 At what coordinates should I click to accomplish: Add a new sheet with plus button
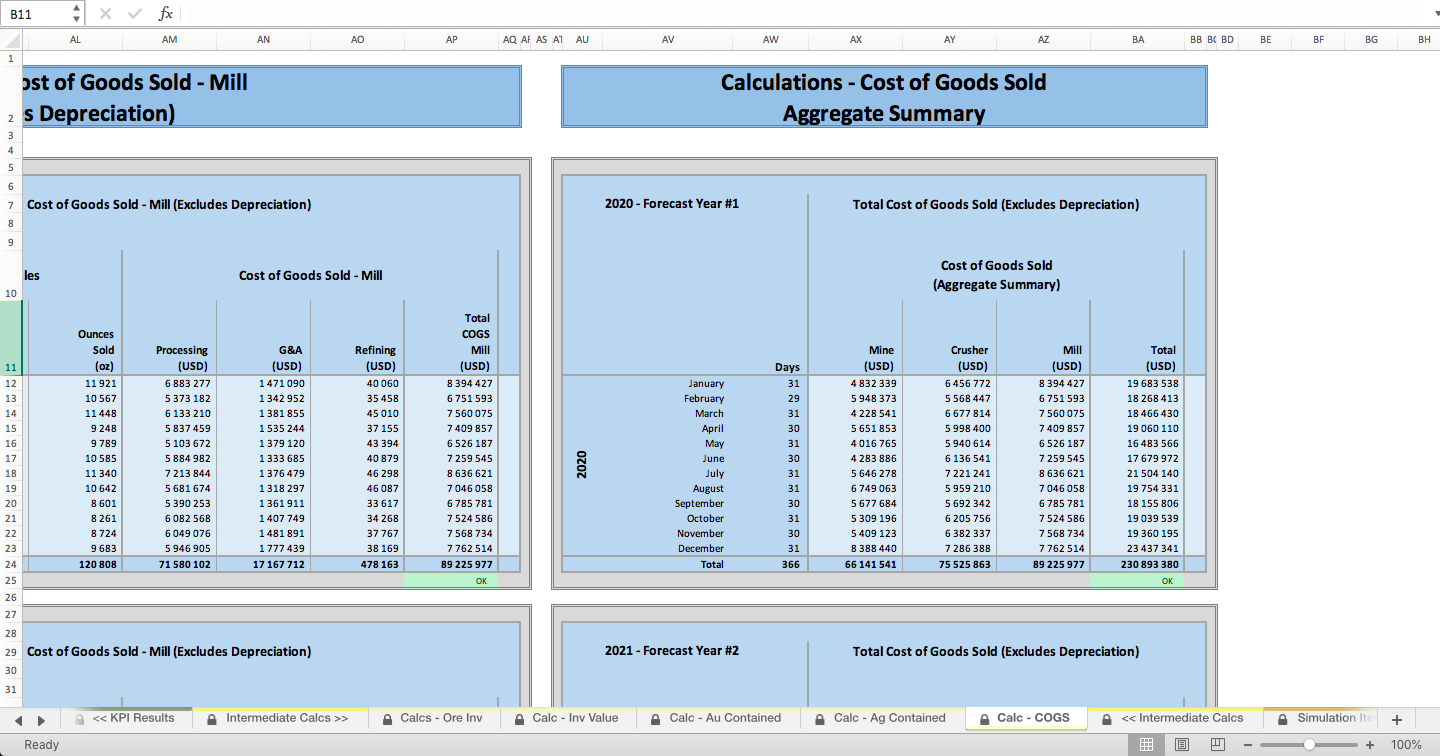coord(1397,719)
